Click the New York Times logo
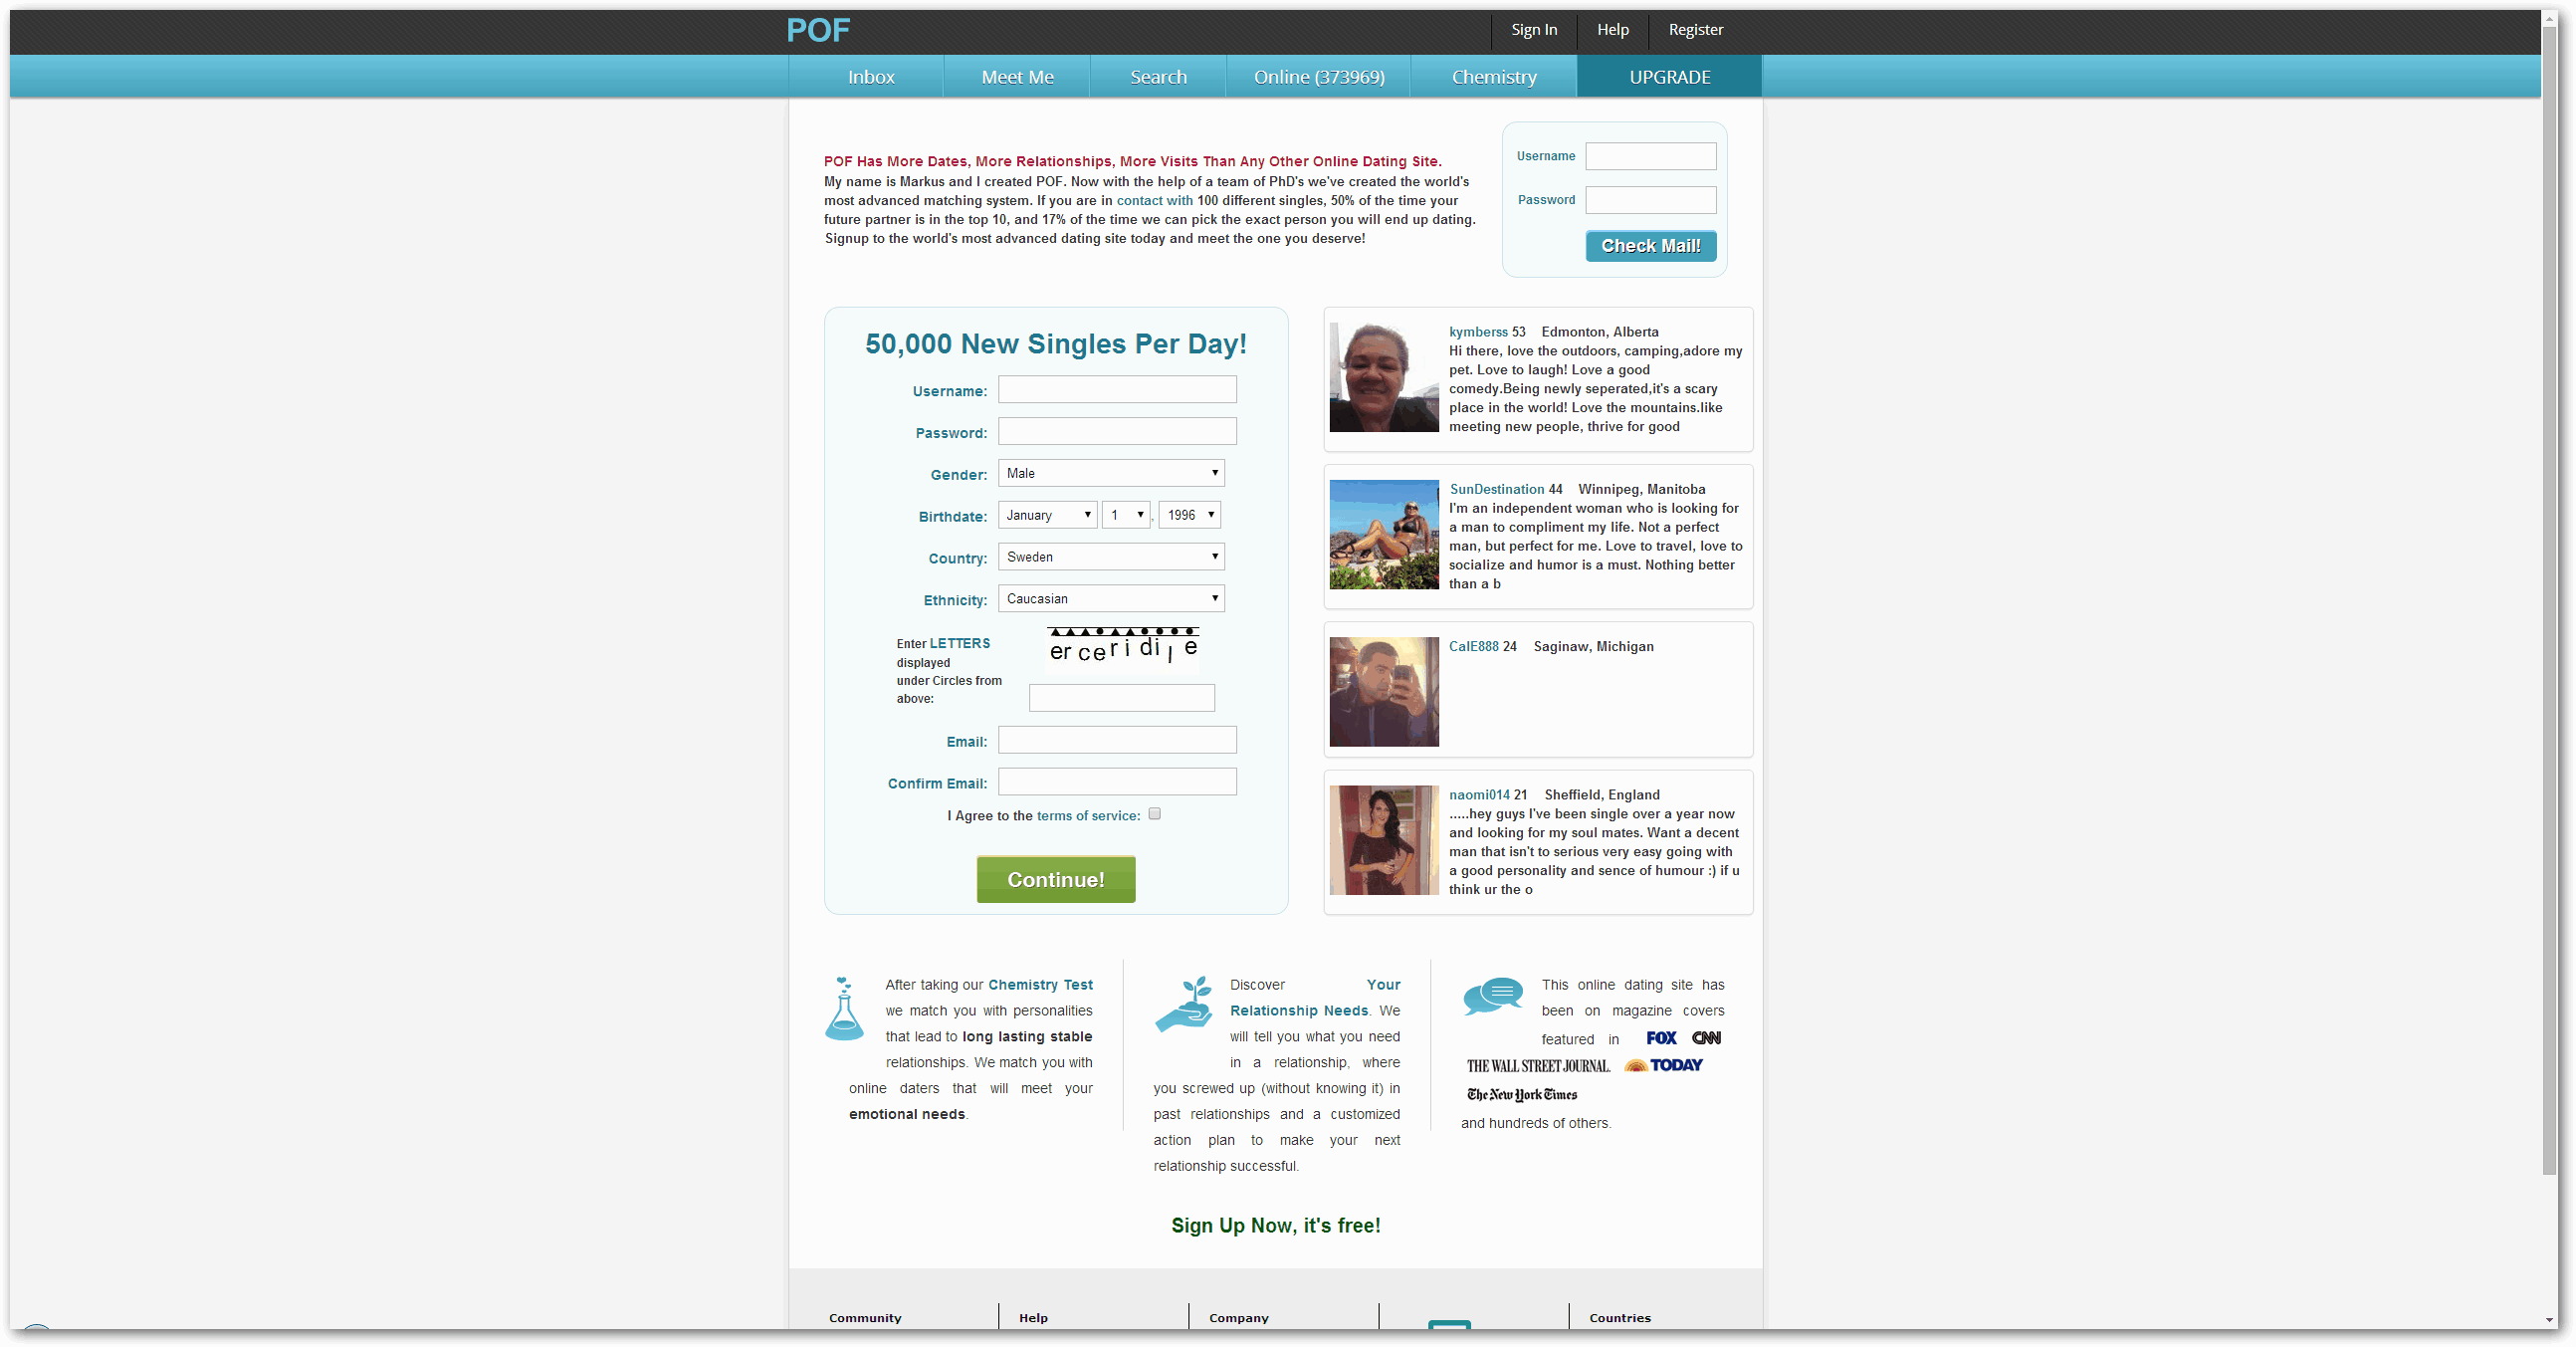 coord(1522,1094)
